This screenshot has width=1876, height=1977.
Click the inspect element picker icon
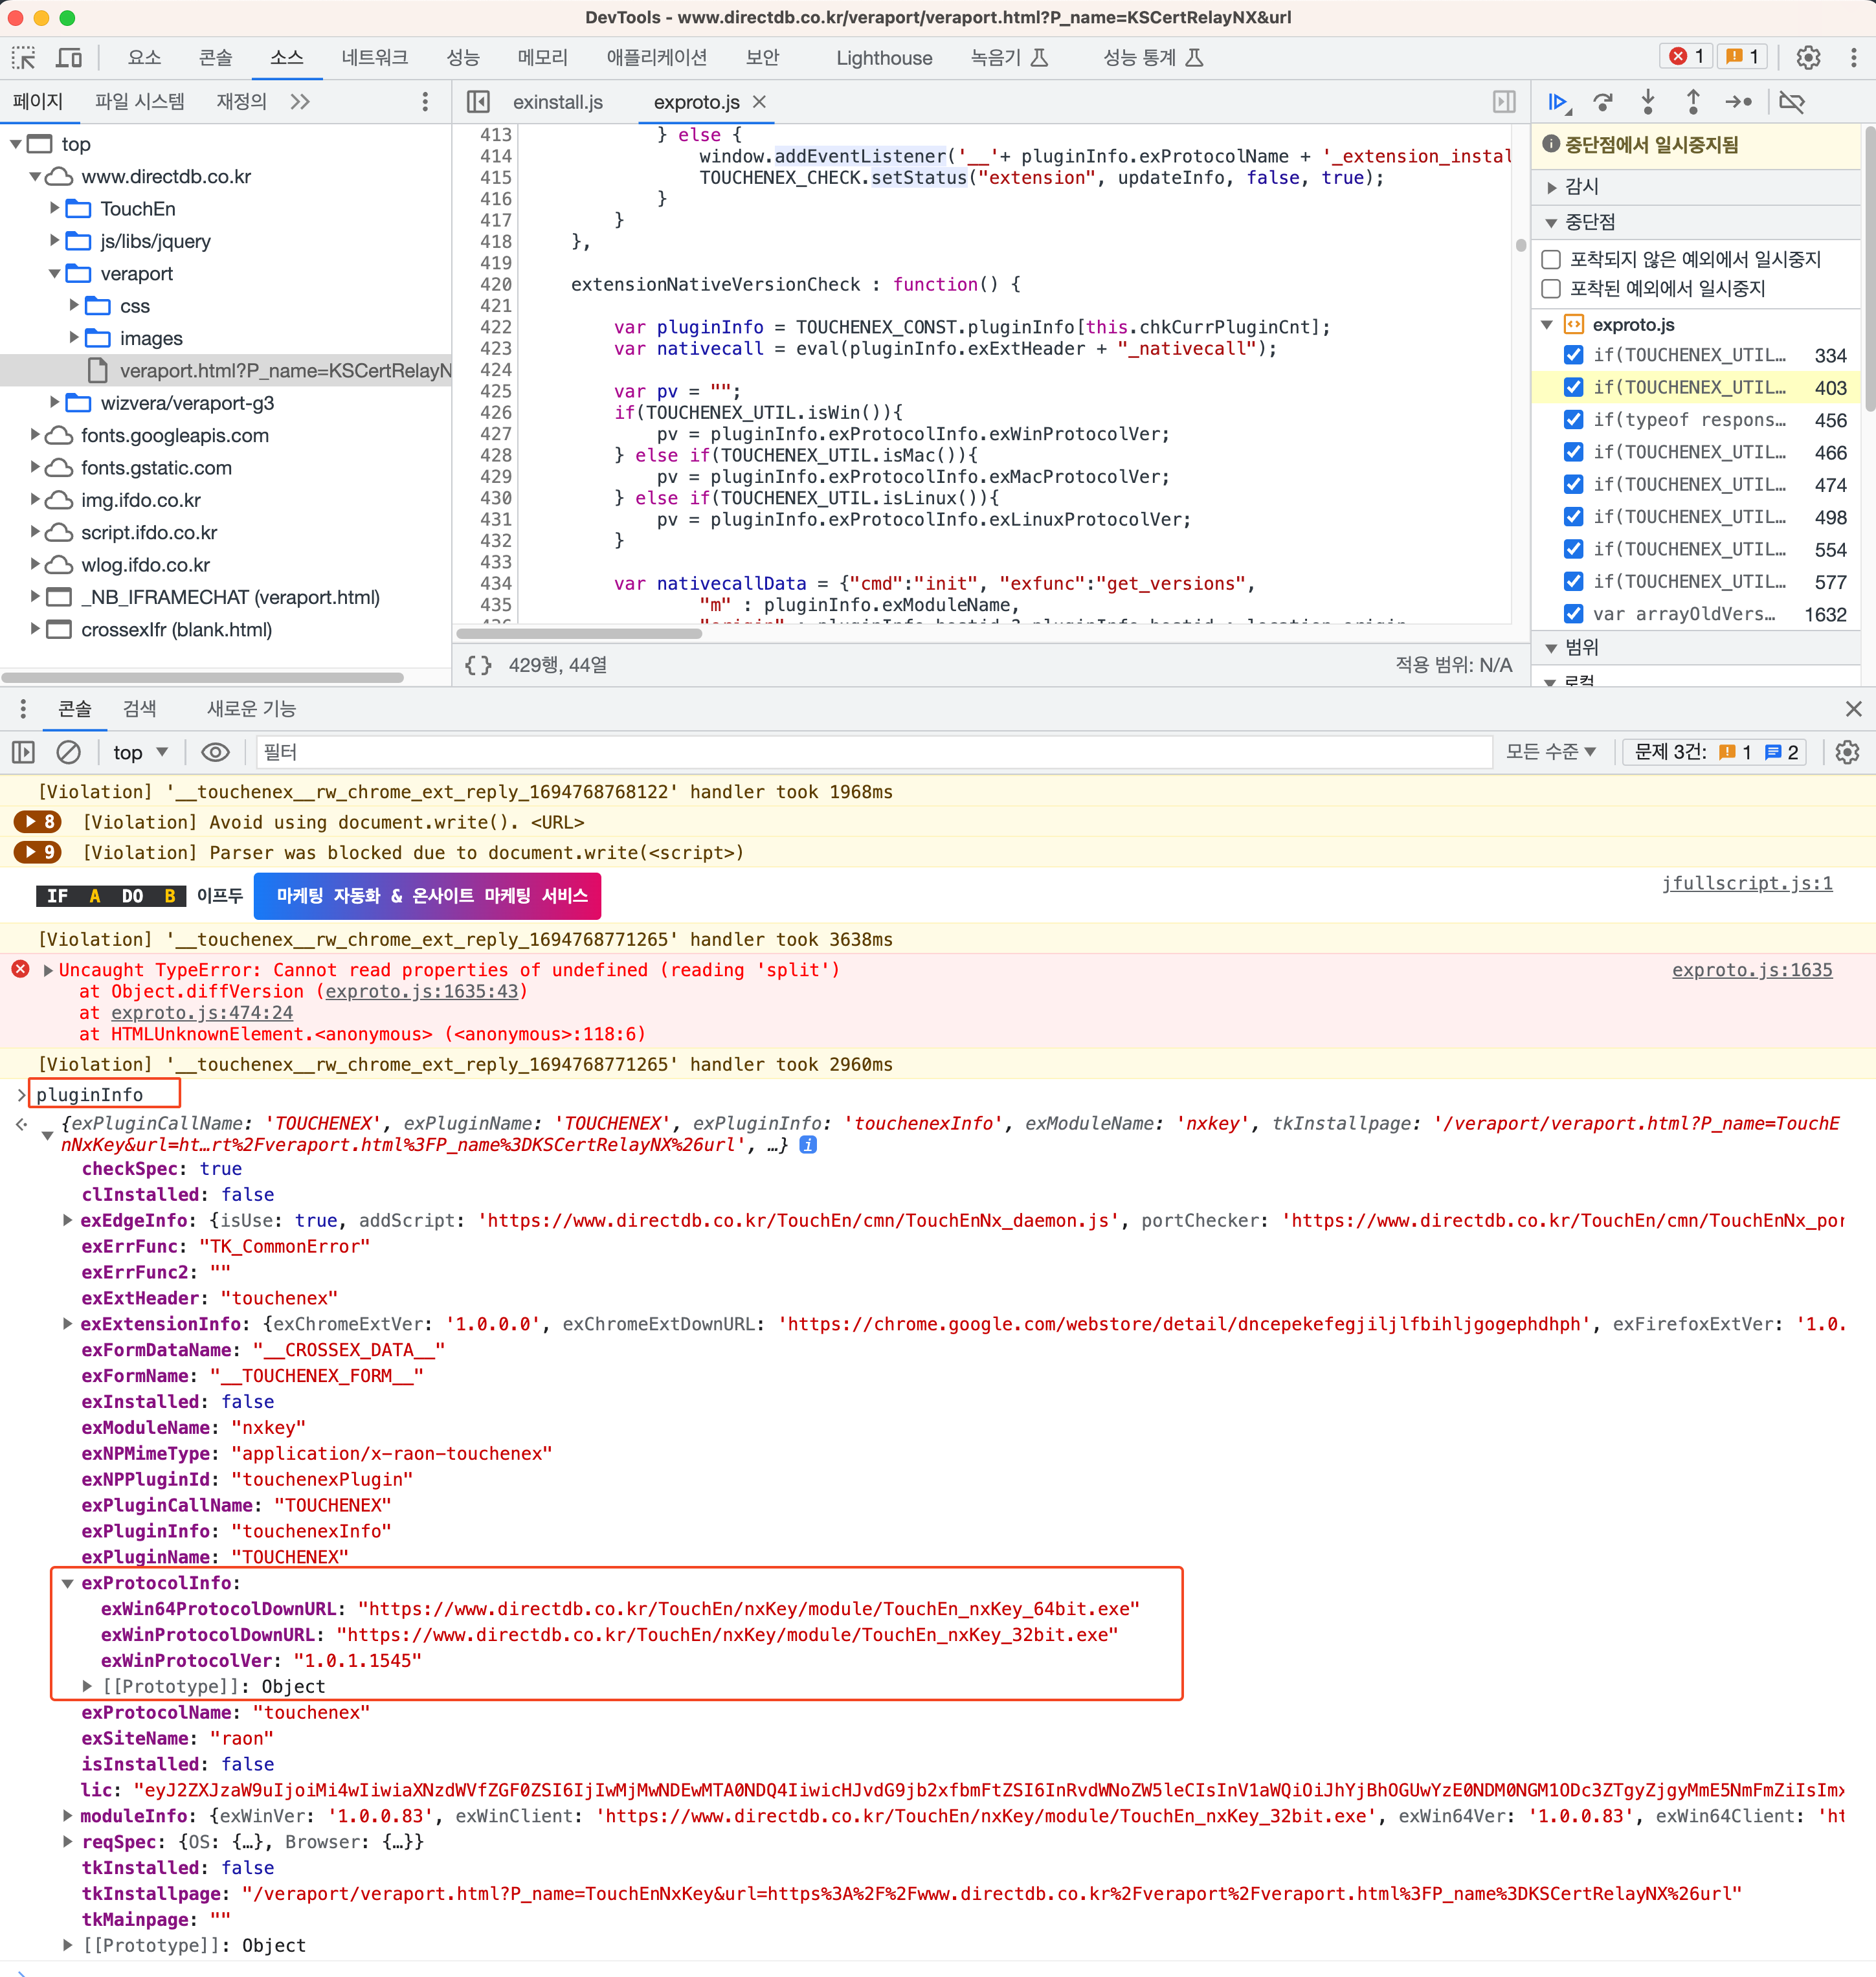pyautogui.click(x=23, y=58)
